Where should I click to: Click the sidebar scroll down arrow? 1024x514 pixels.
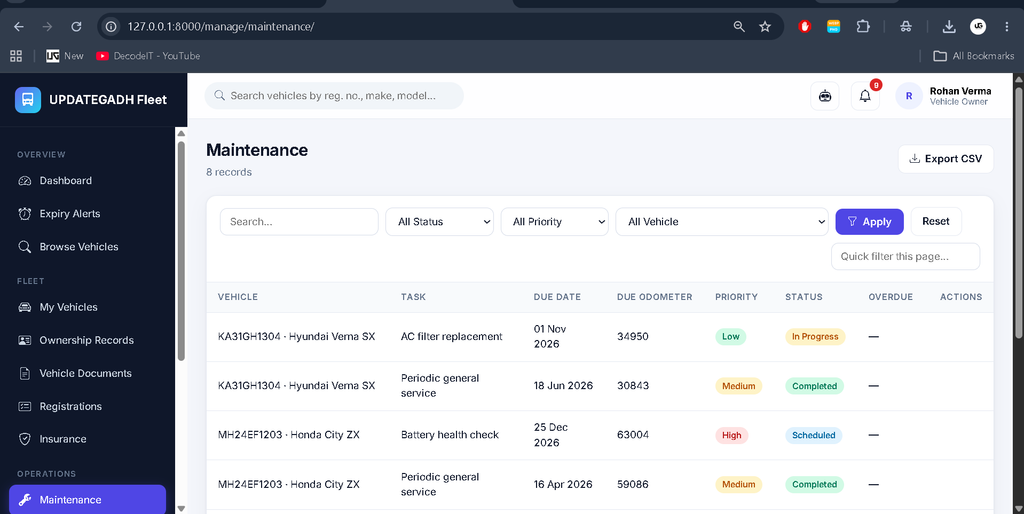coord(181,508)
